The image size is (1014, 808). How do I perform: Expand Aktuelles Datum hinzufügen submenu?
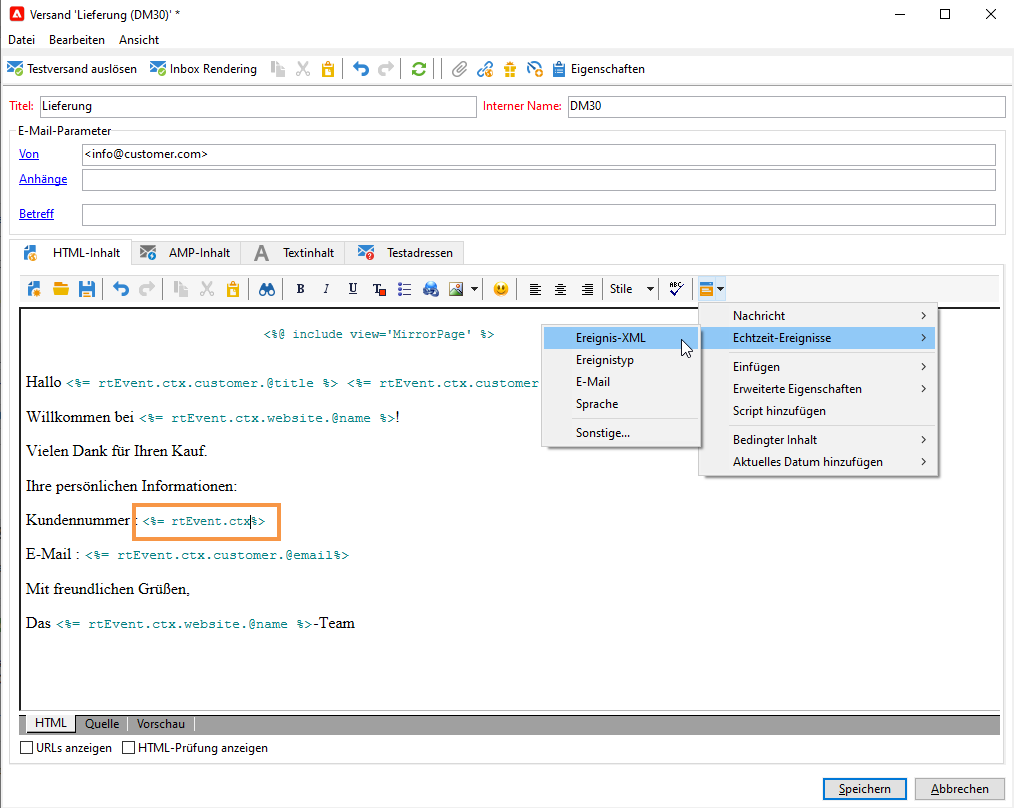pos(819,462)
